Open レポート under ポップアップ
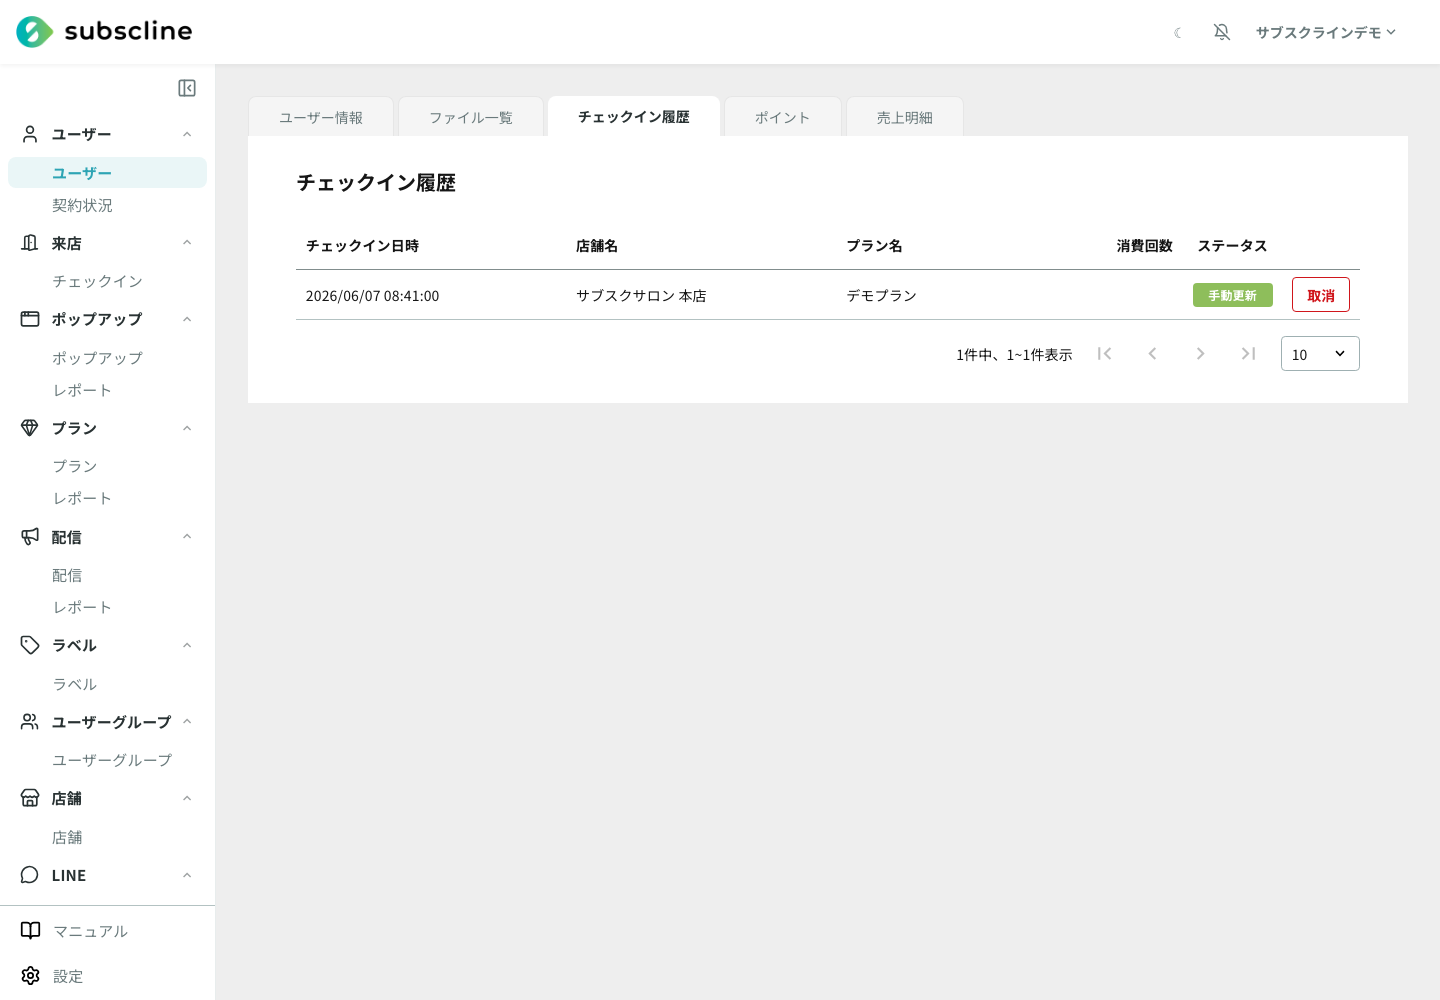Screen dimensions: 1440x1000 [82, 390]
